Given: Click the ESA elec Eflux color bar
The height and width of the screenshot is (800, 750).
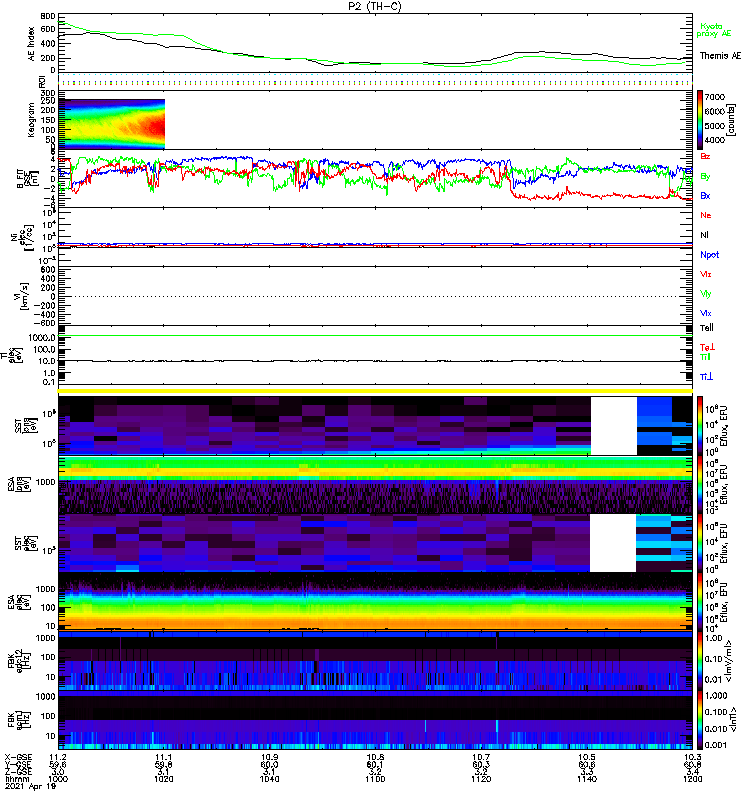Looking at the screenshot, I should [699, 602].
